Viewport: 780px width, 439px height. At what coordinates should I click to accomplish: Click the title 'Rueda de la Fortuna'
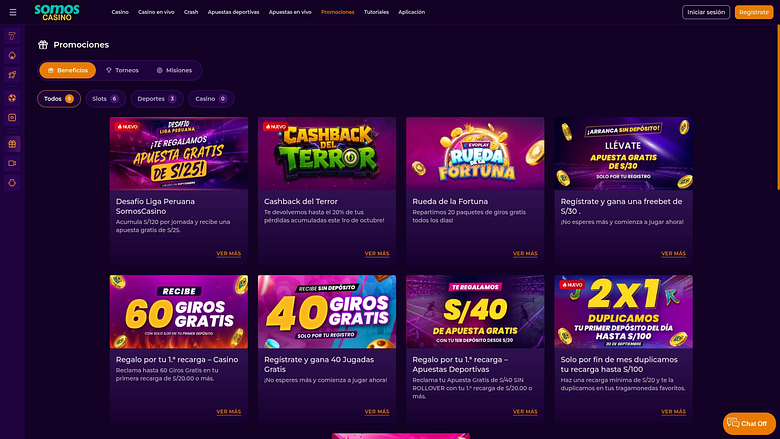[x=450, y=201]
